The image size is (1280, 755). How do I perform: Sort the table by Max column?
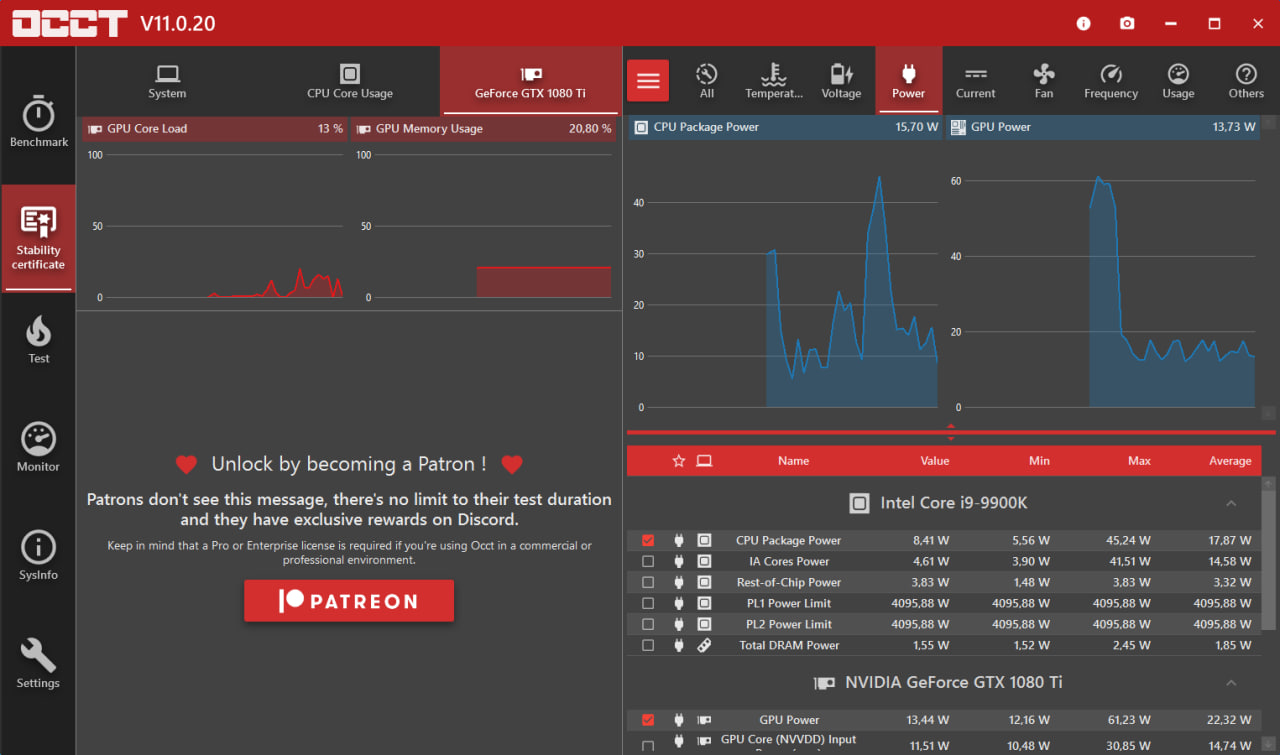(x=1139, y=461)
